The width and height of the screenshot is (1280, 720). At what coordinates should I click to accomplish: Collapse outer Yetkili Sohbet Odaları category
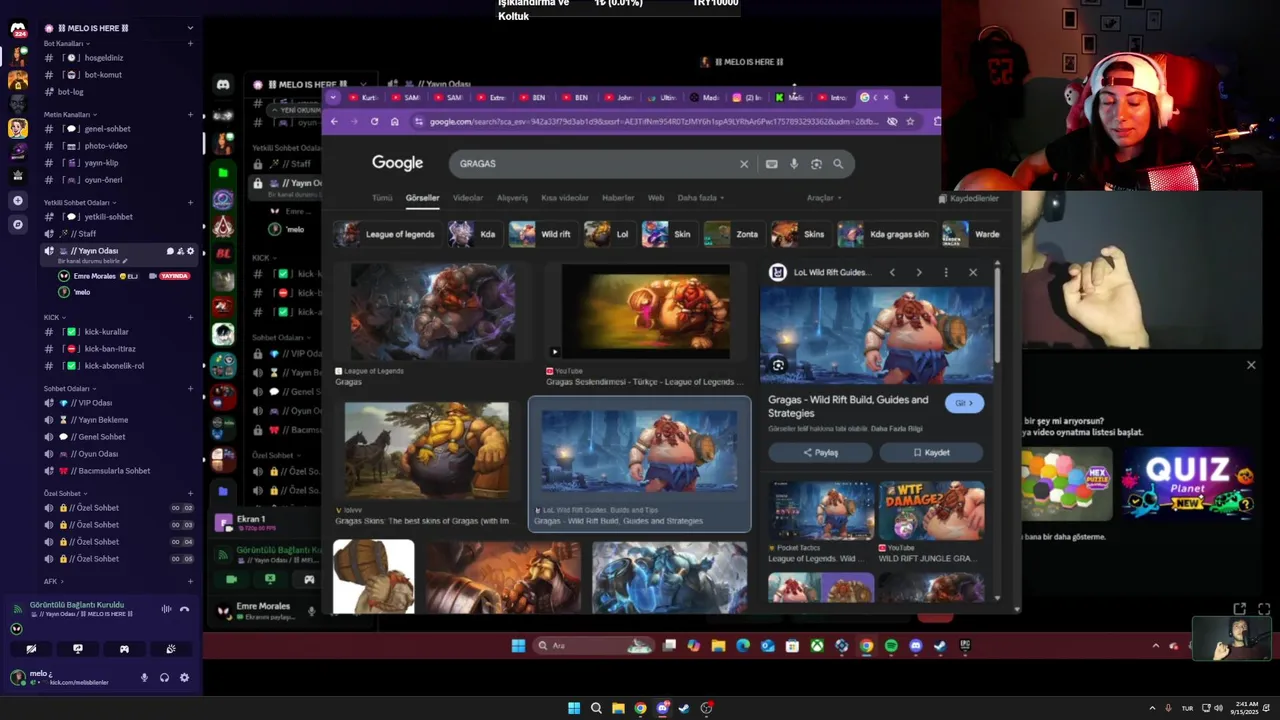[80, 203]
